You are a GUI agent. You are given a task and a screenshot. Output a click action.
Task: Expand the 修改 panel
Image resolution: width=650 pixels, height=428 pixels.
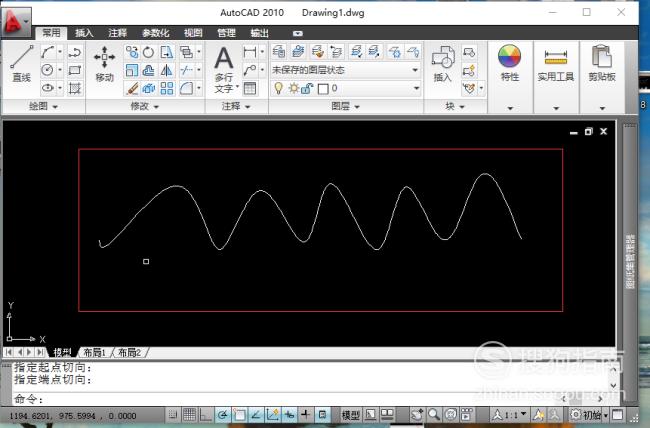pos(144,107)
